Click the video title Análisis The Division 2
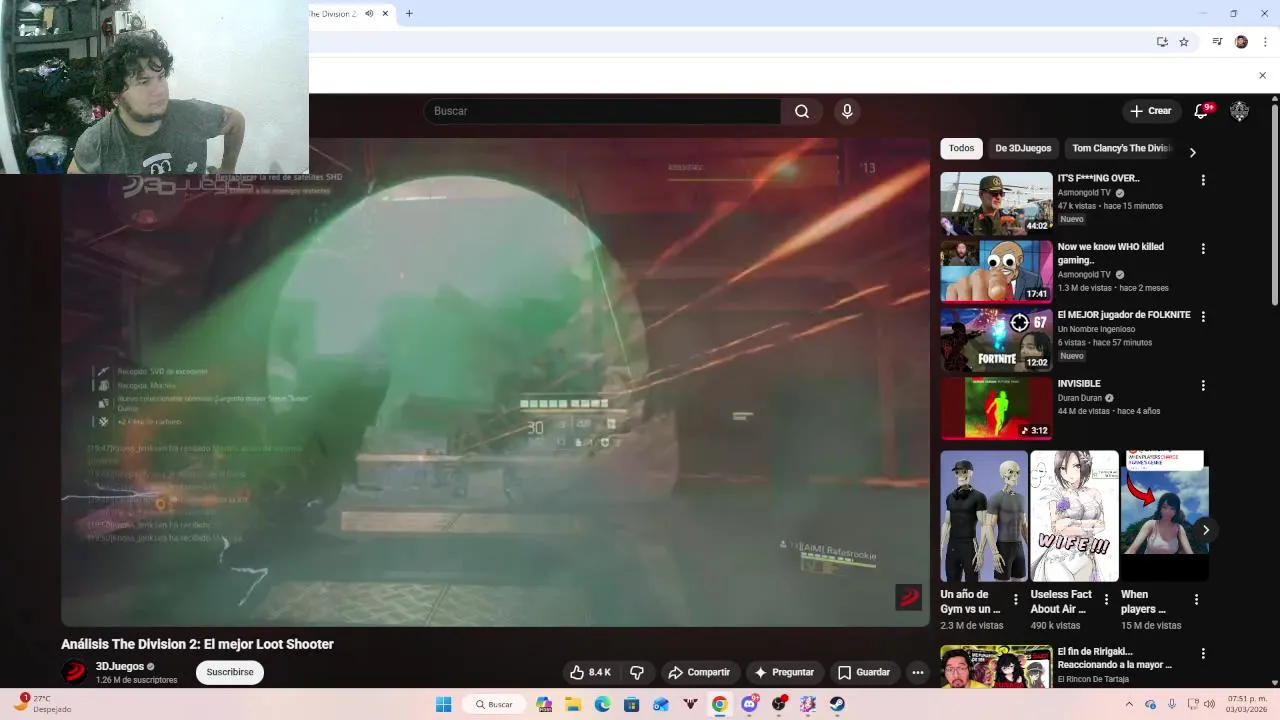The height and width of the screenshot is (720, 1280). click(197, 644)
